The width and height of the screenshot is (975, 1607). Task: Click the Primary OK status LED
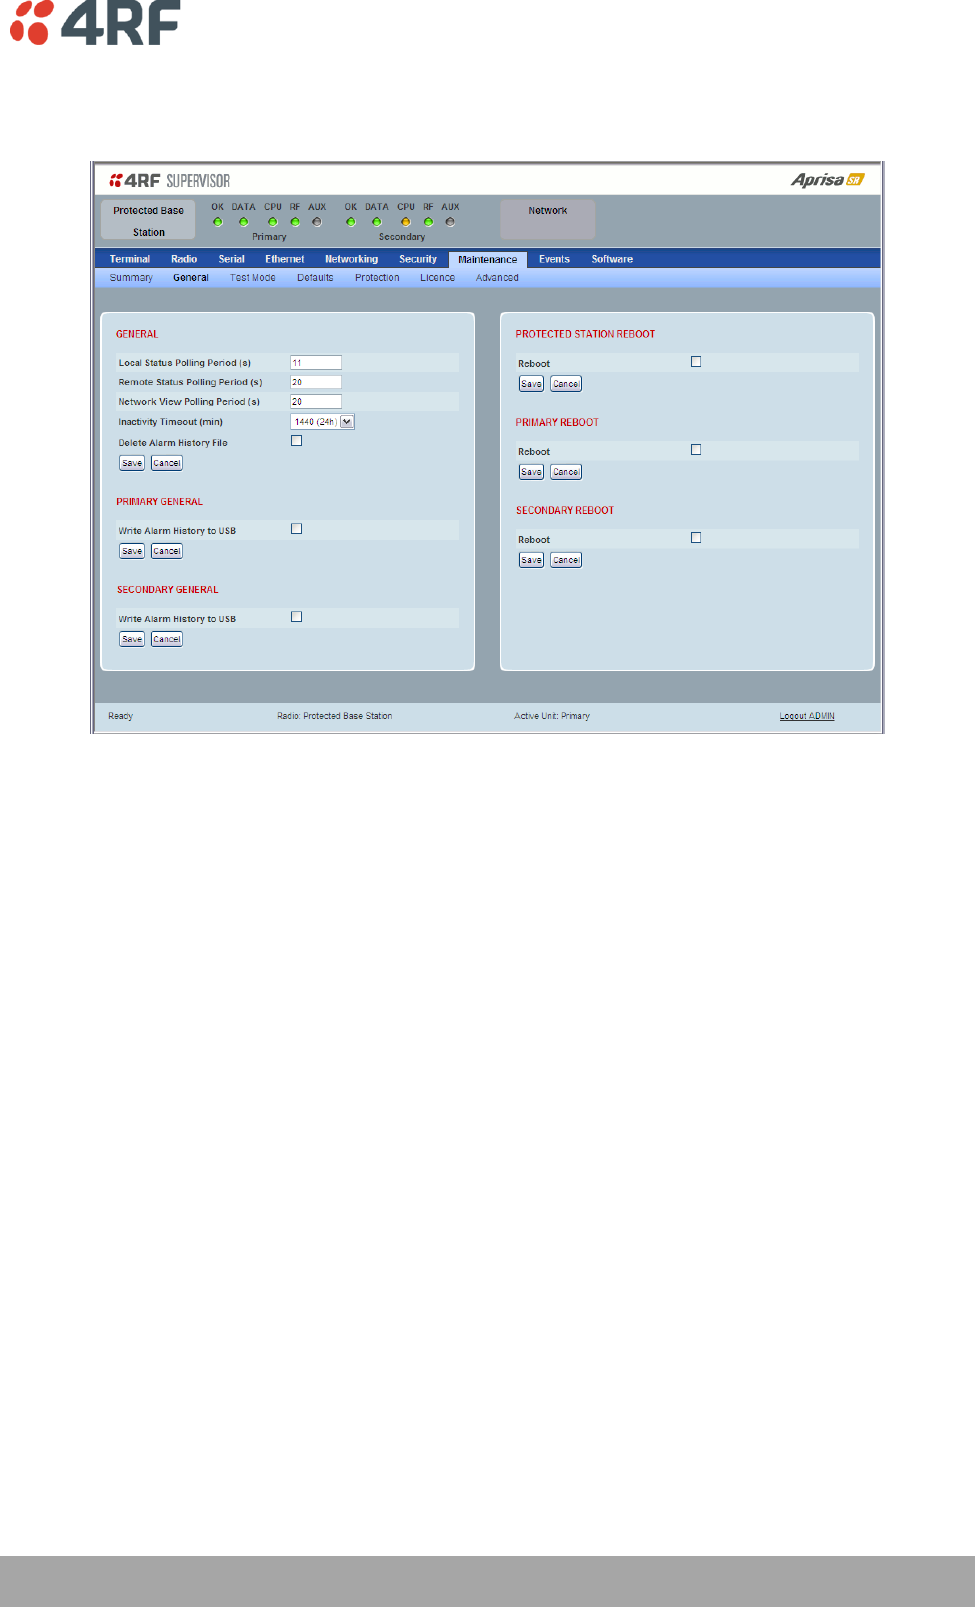pos(218,222)
